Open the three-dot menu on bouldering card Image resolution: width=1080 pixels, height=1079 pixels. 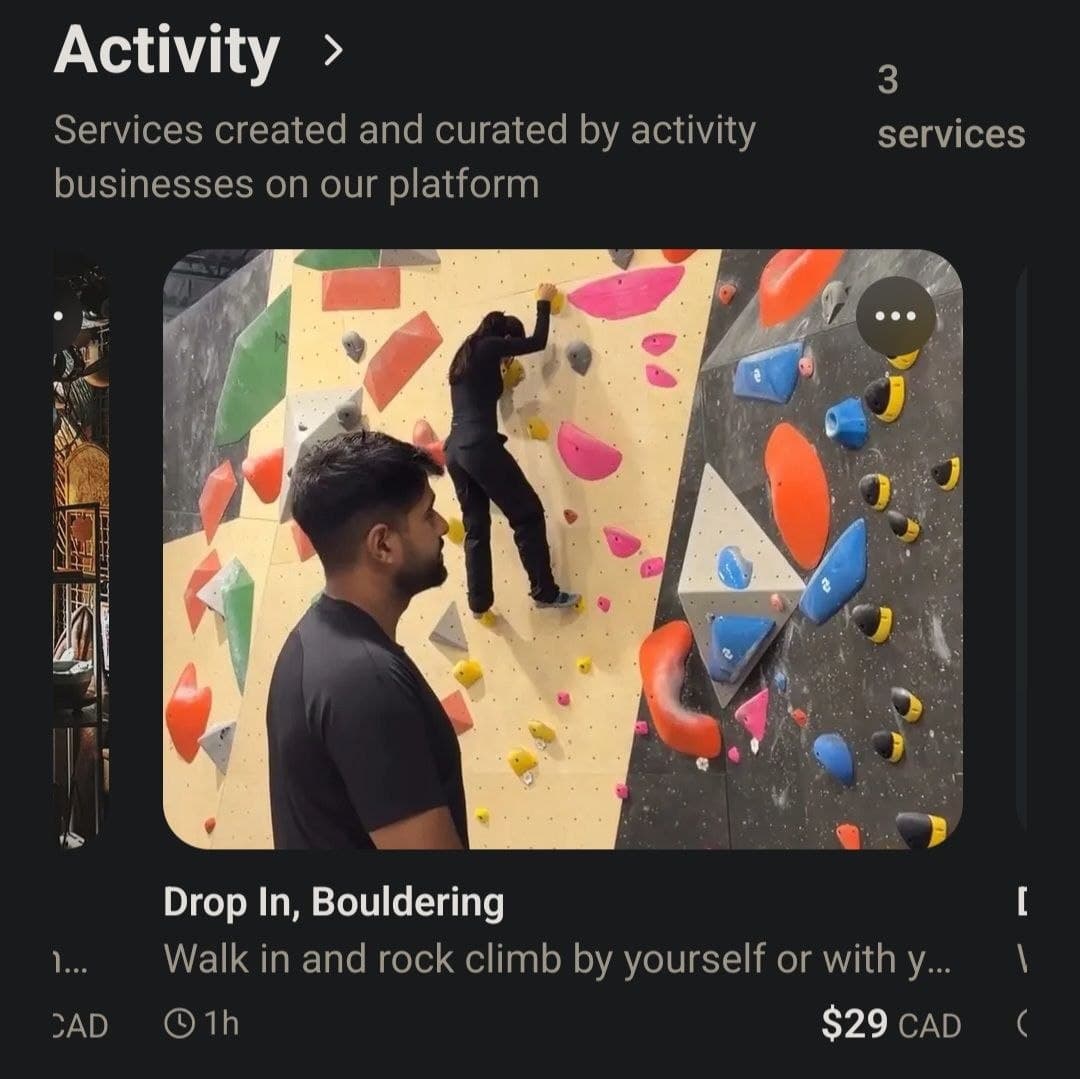(x=895, y=317)
